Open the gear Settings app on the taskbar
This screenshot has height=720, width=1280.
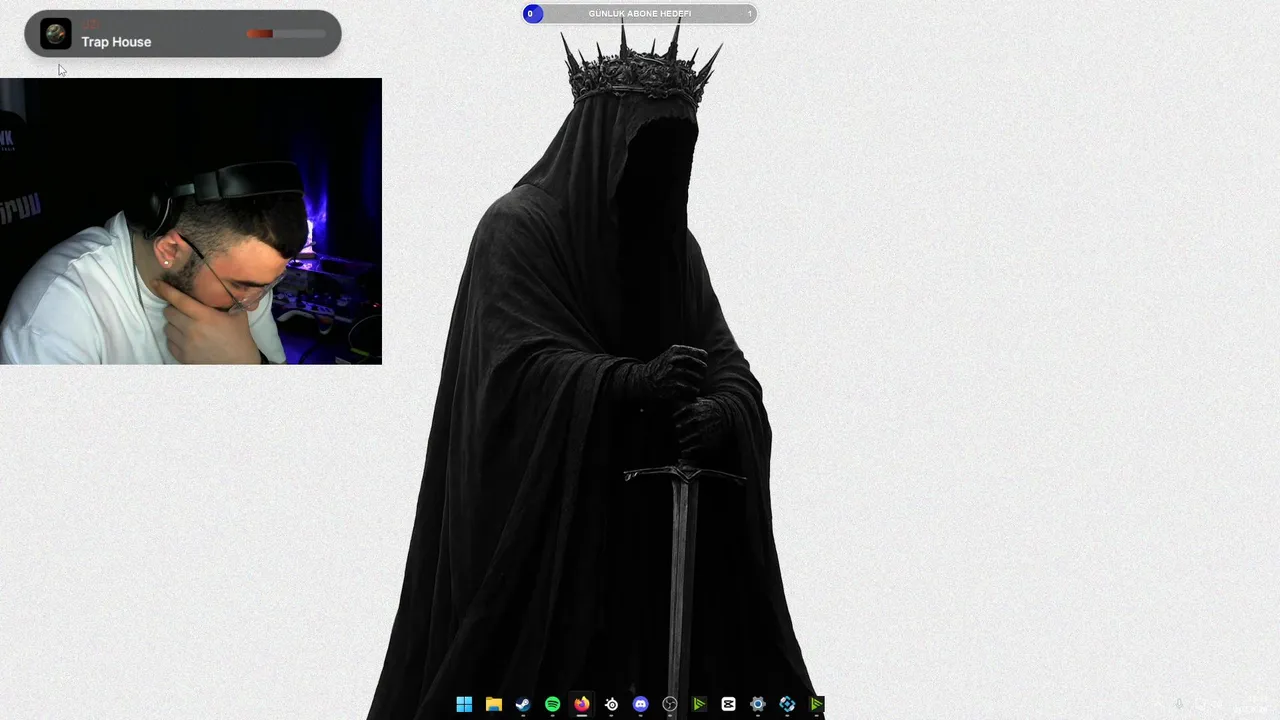tap(758, 704)
